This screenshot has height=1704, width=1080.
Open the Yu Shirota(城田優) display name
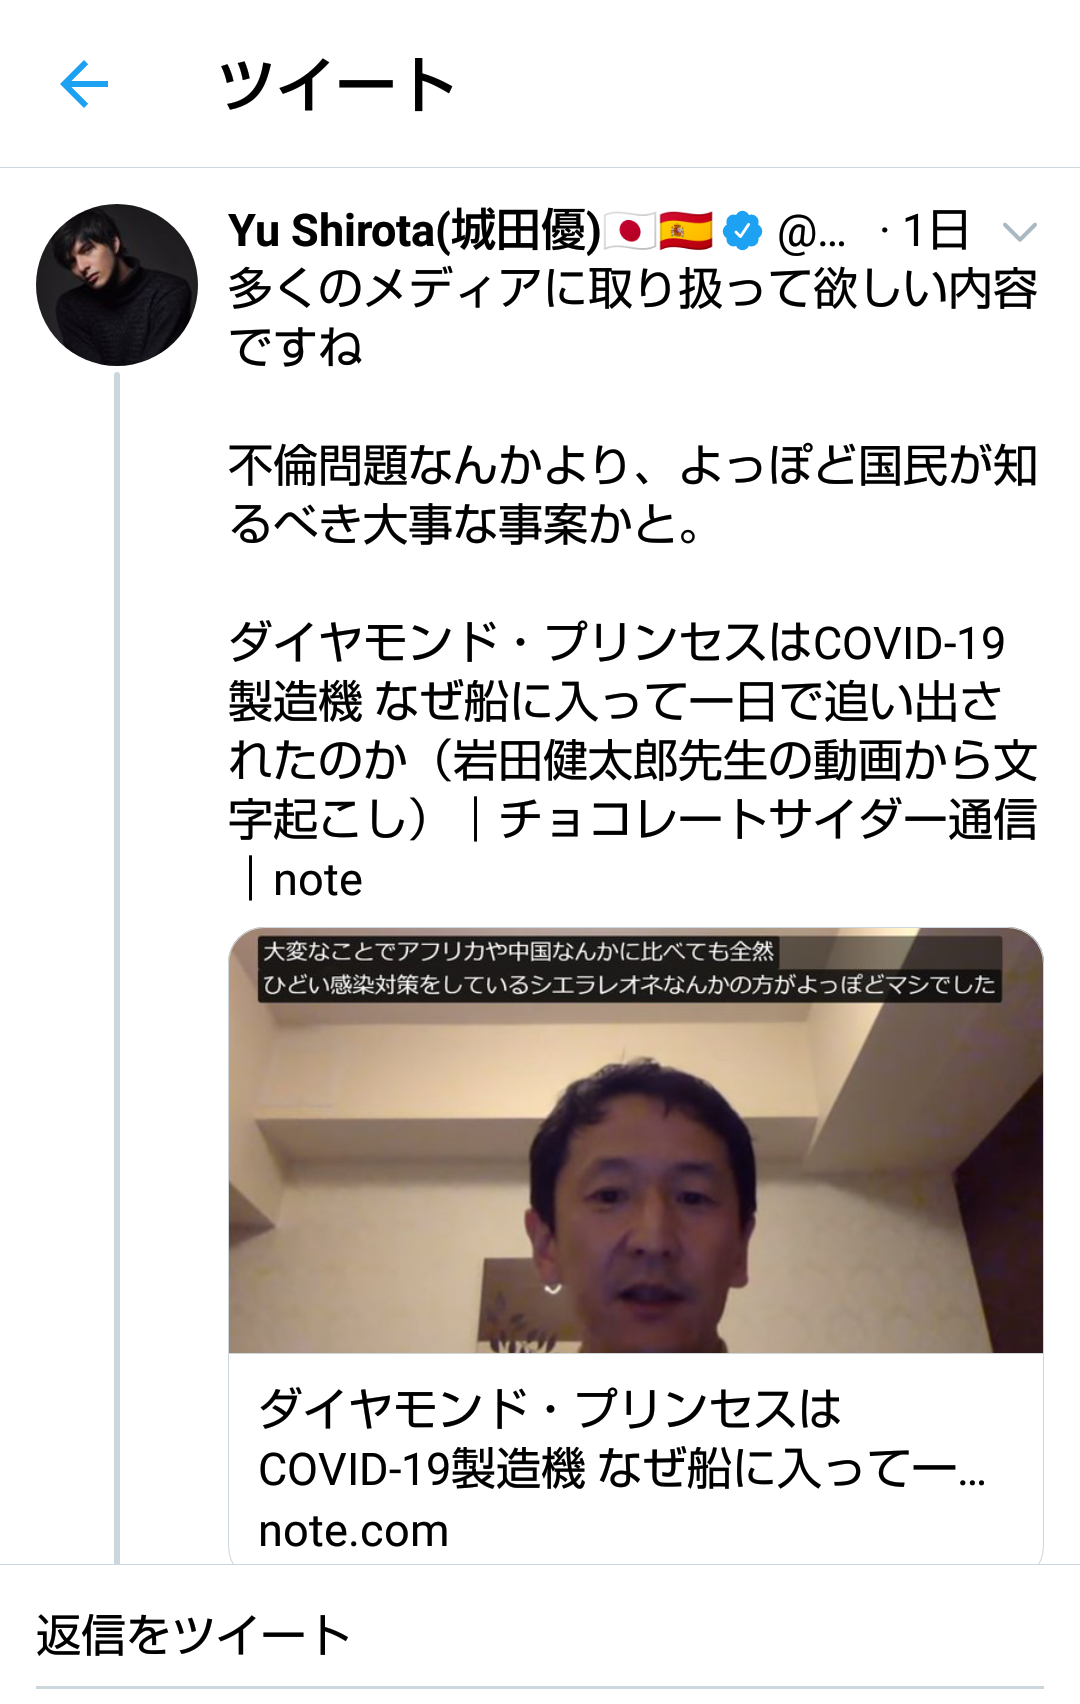click(414, 231)
